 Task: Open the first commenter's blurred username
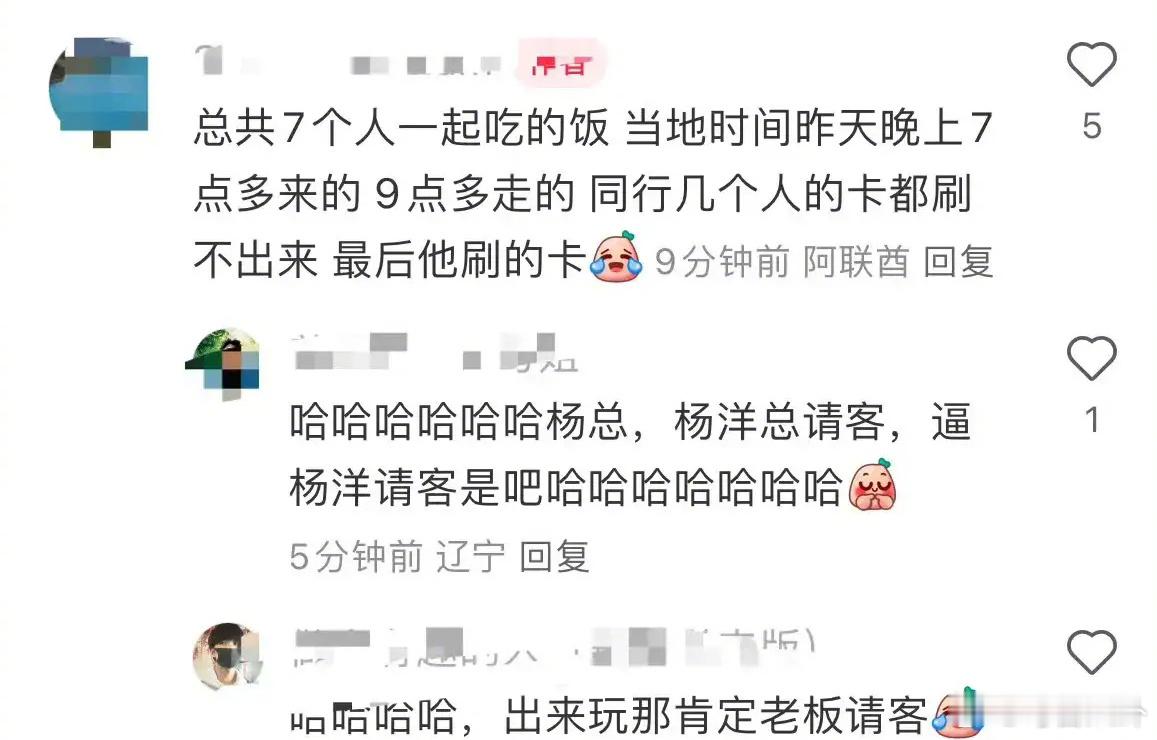349,62
